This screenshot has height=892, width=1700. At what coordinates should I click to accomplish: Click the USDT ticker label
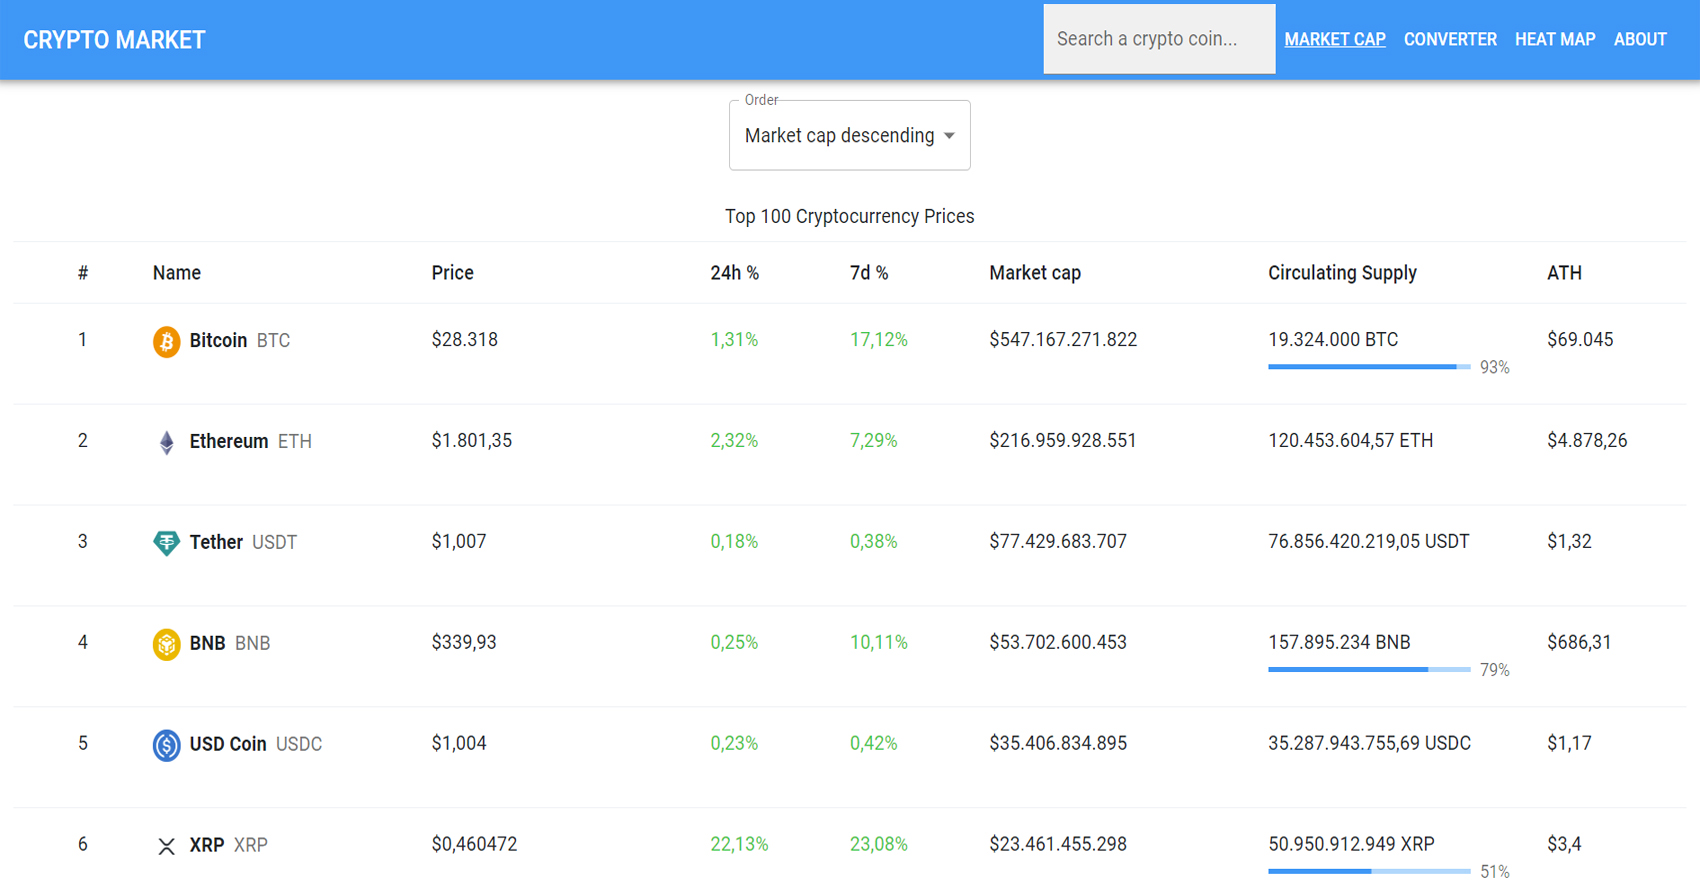(274, 543)
